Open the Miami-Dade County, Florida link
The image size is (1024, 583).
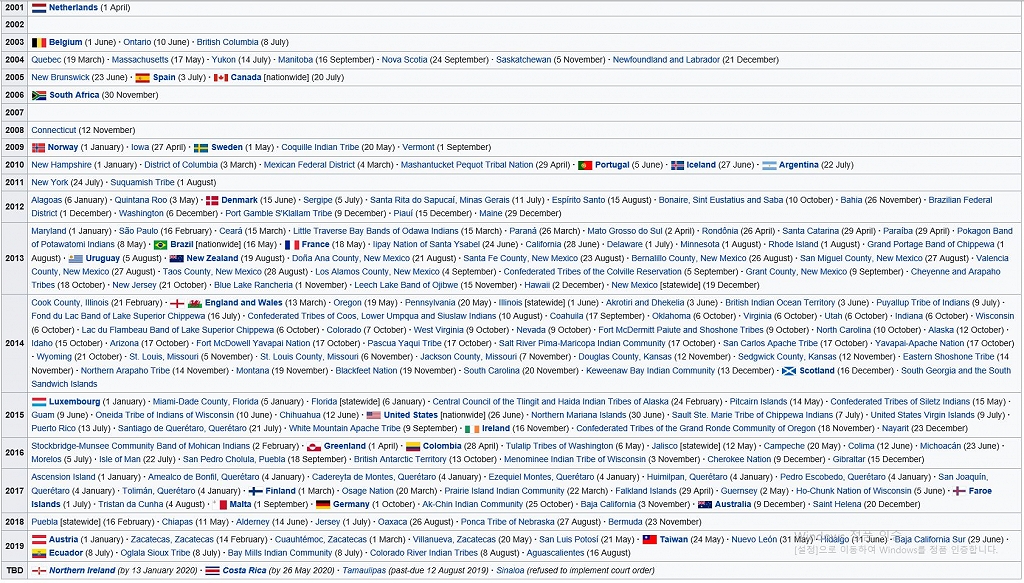click(x=206, y=402)
